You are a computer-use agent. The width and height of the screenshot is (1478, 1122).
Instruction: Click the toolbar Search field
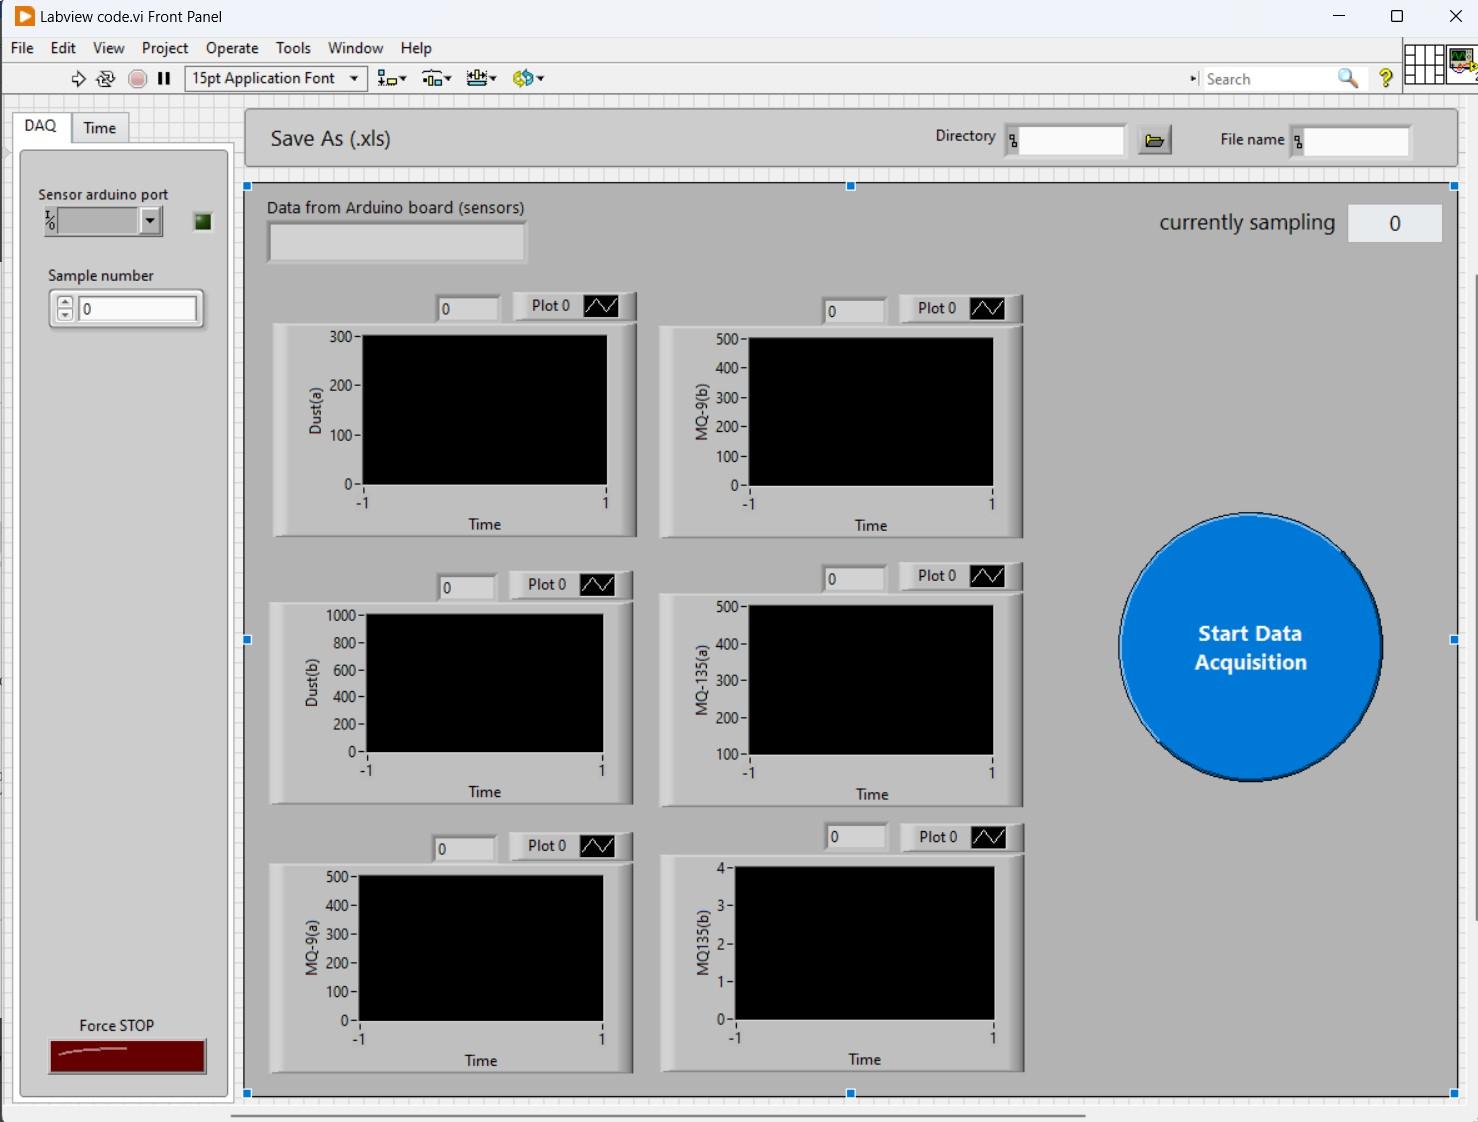(1269, 79)
